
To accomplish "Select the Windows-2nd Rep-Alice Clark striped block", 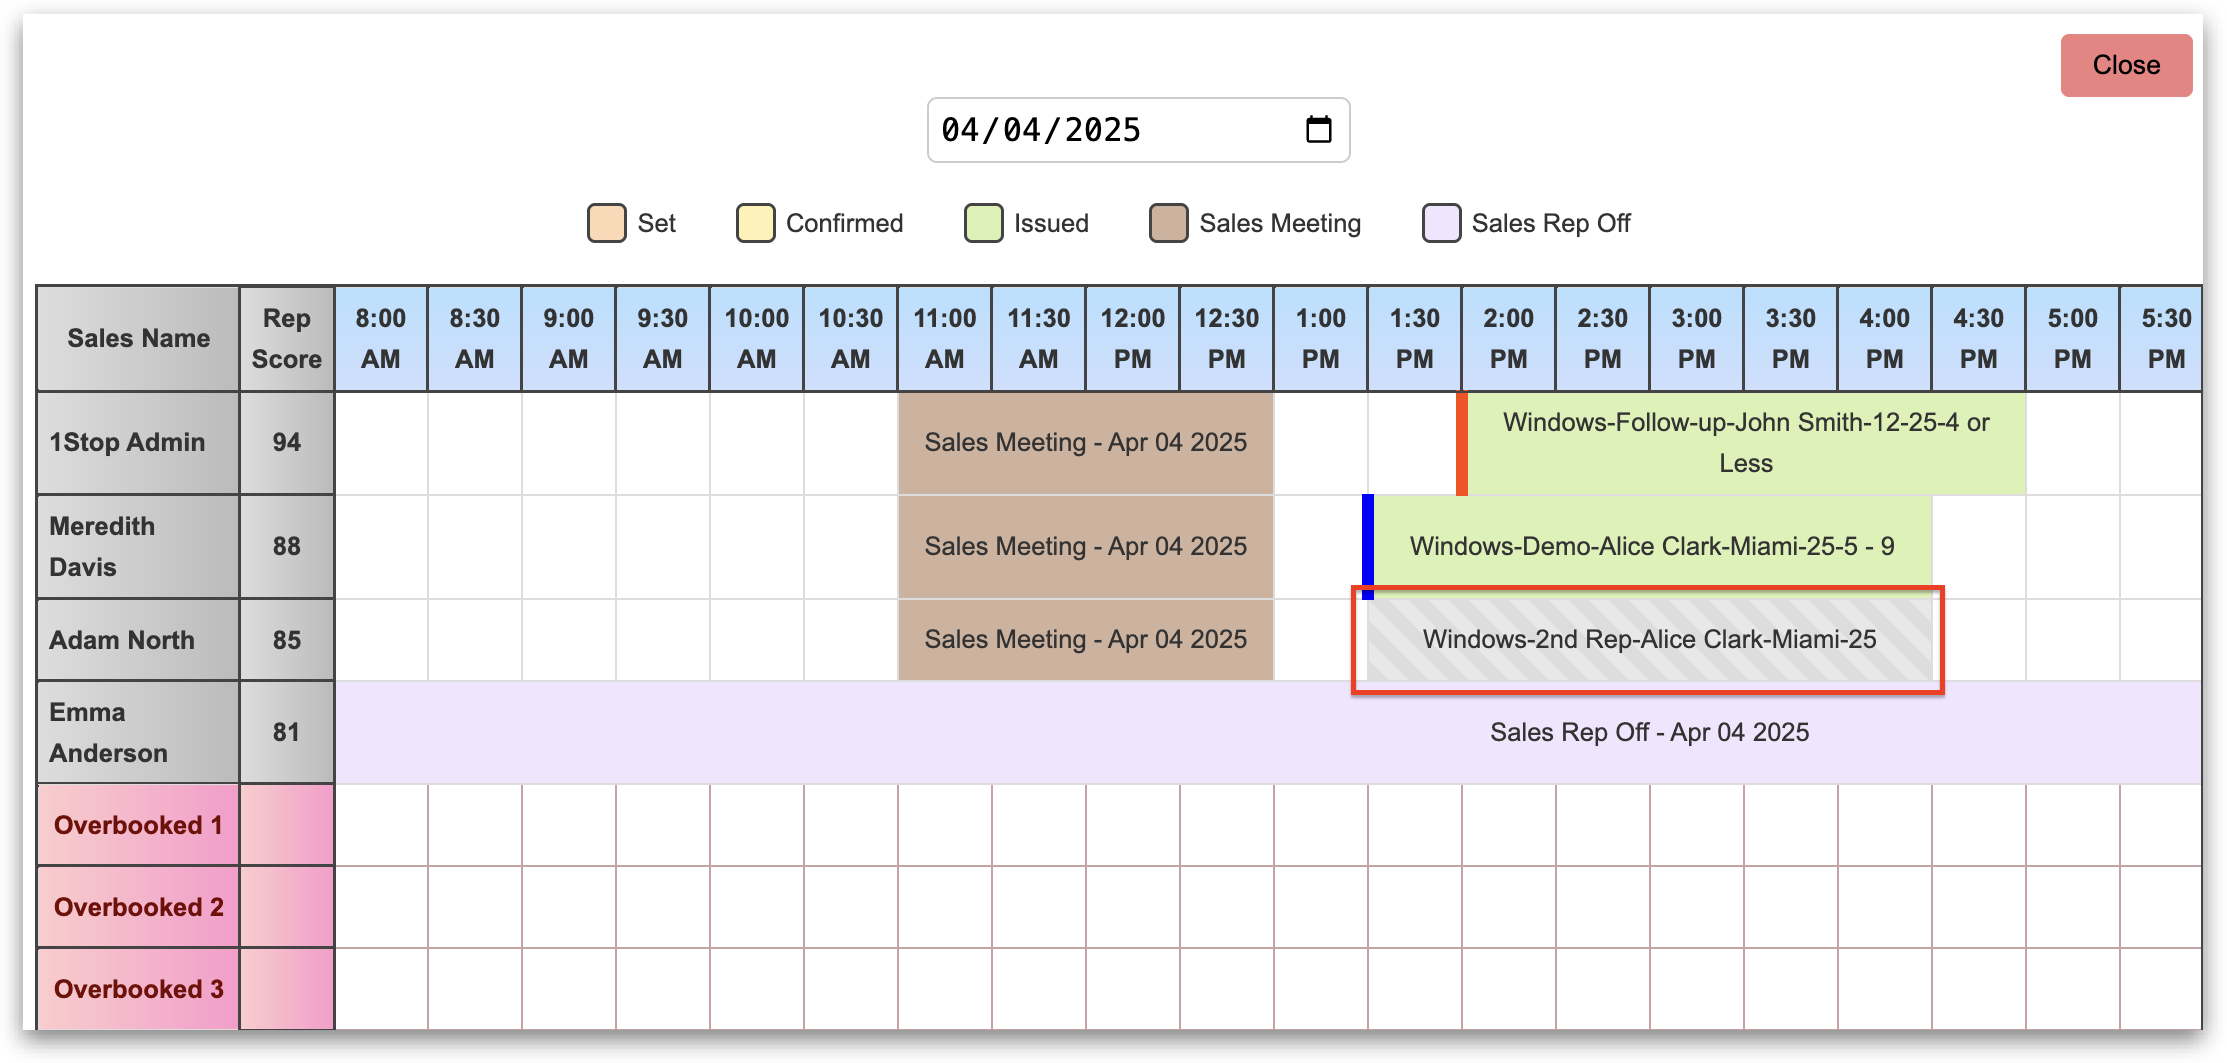I will [x=1649, y=640].
